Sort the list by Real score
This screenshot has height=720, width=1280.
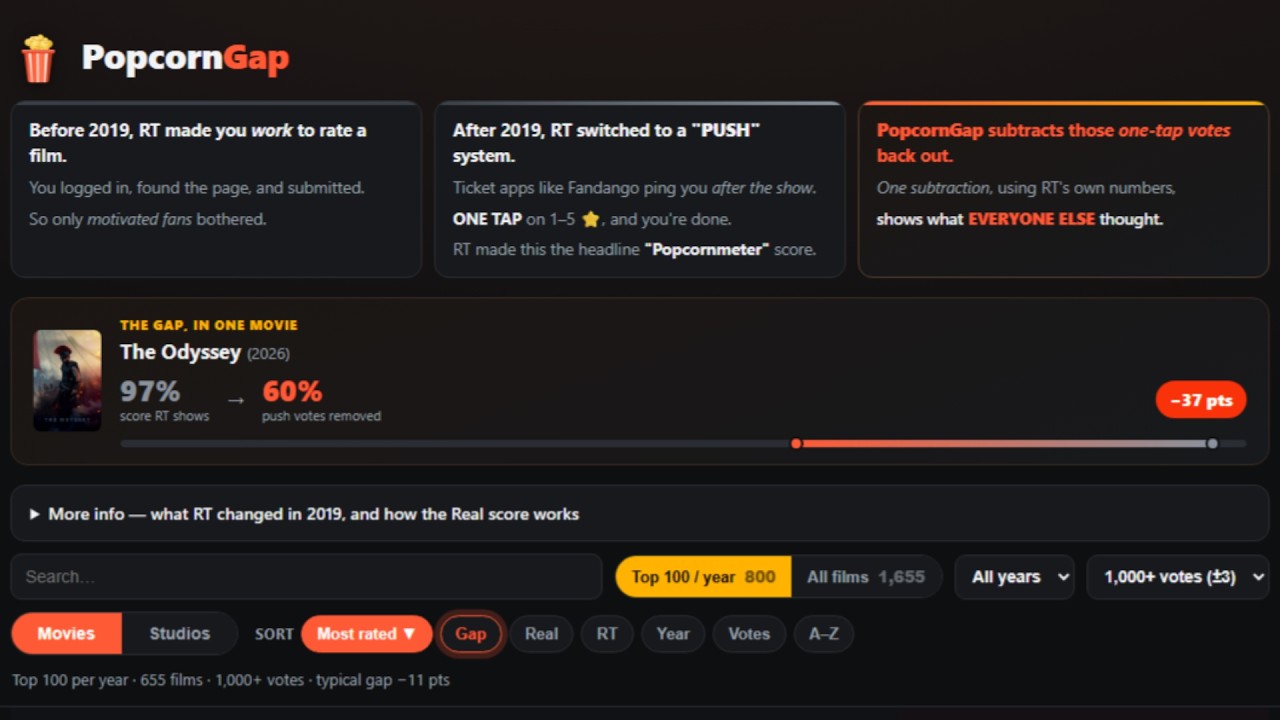[541, 633]
